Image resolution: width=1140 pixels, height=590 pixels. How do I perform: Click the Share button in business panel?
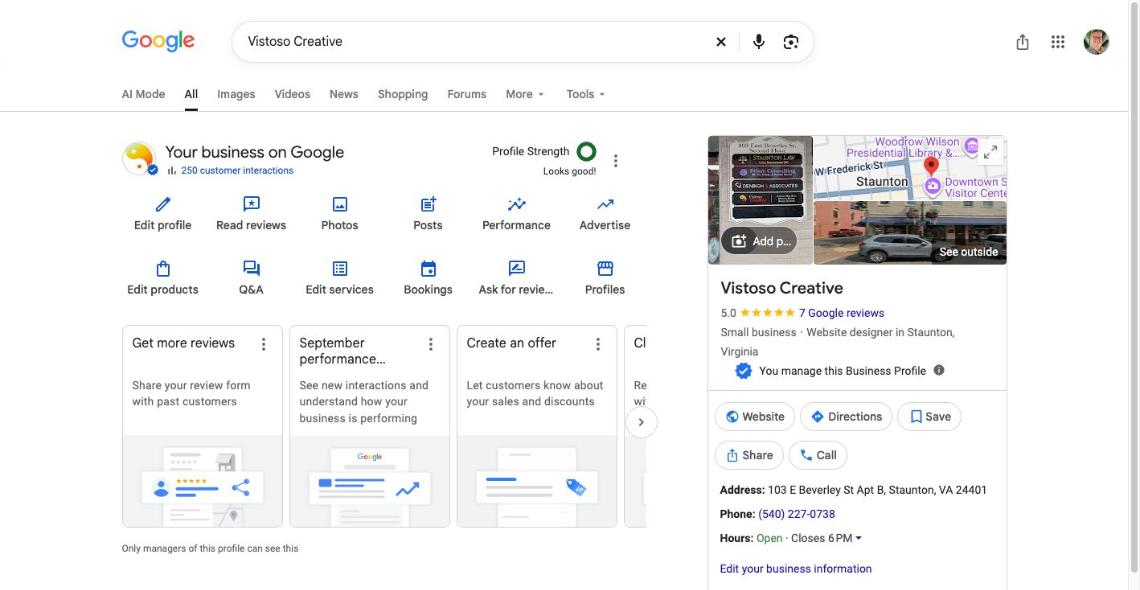[749, 456]
